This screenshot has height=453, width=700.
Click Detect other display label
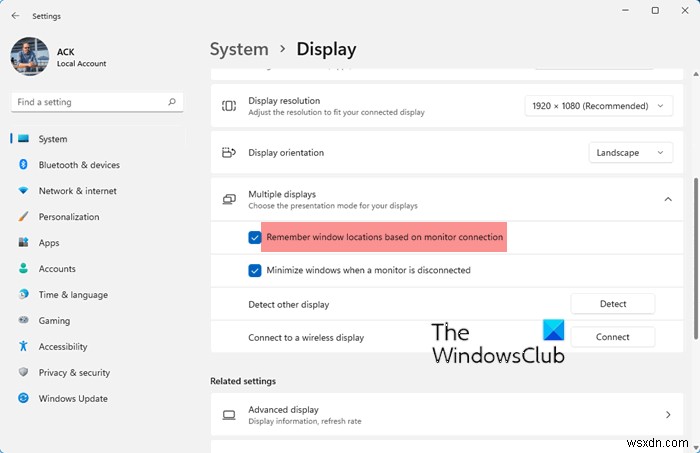tap(288, 304)
